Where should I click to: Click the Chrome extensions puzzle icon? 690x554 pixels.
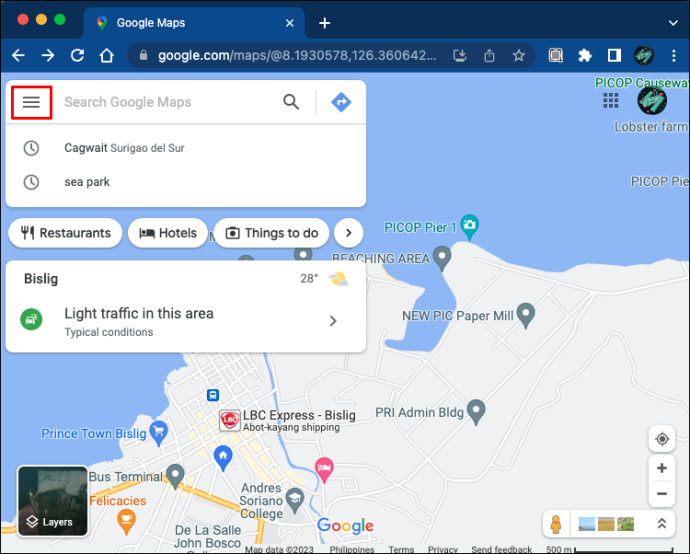click(x=584, y=55)
